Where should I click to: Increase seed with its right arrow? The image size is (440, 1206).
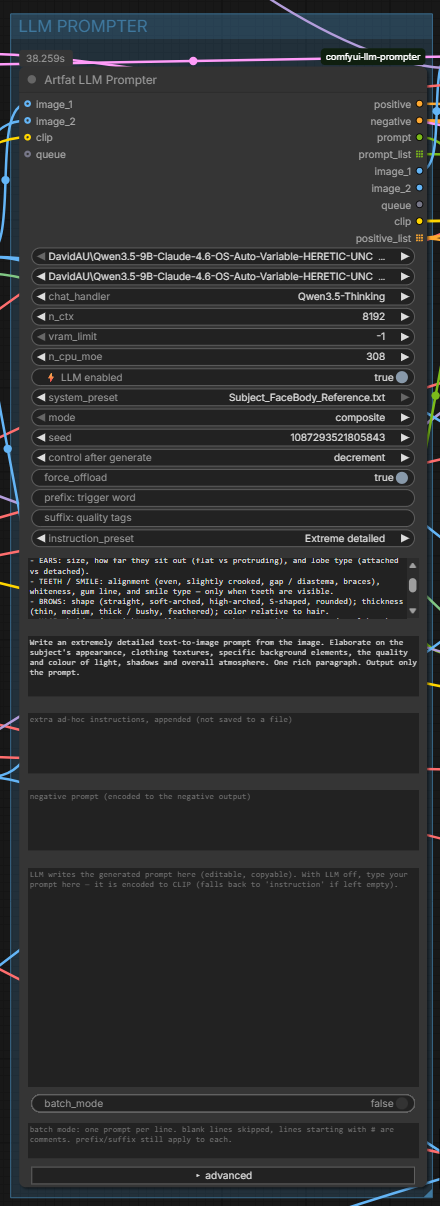pos(405,437)
